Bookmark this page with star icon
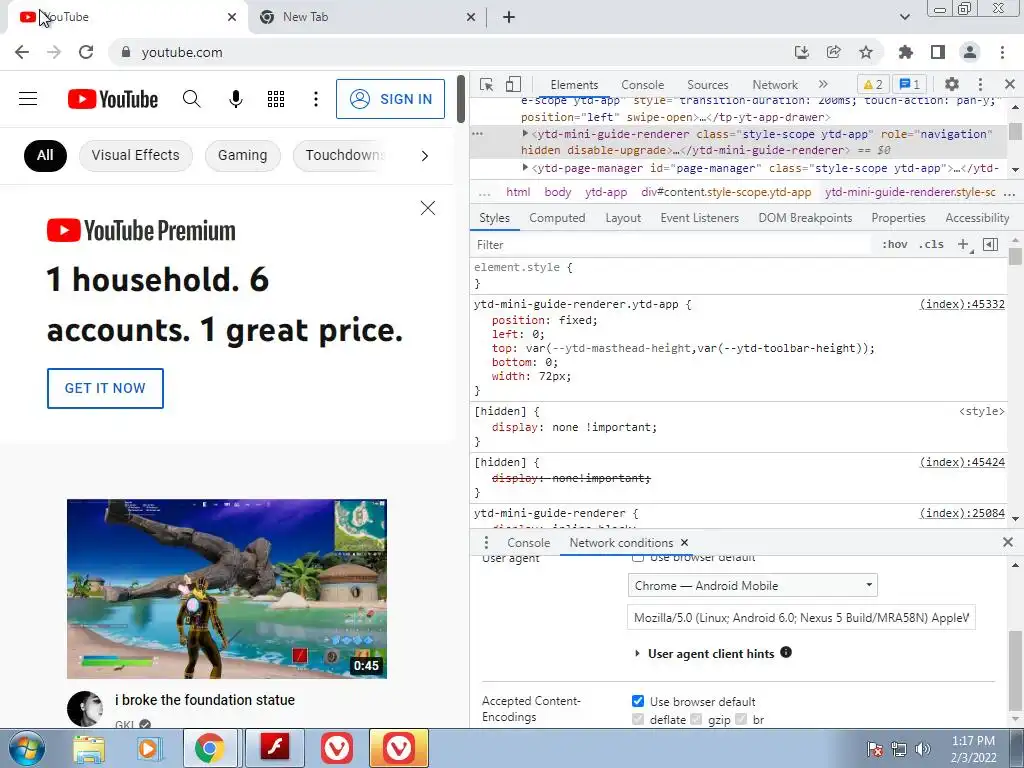 pyautogui.click(x=865, y=52)
